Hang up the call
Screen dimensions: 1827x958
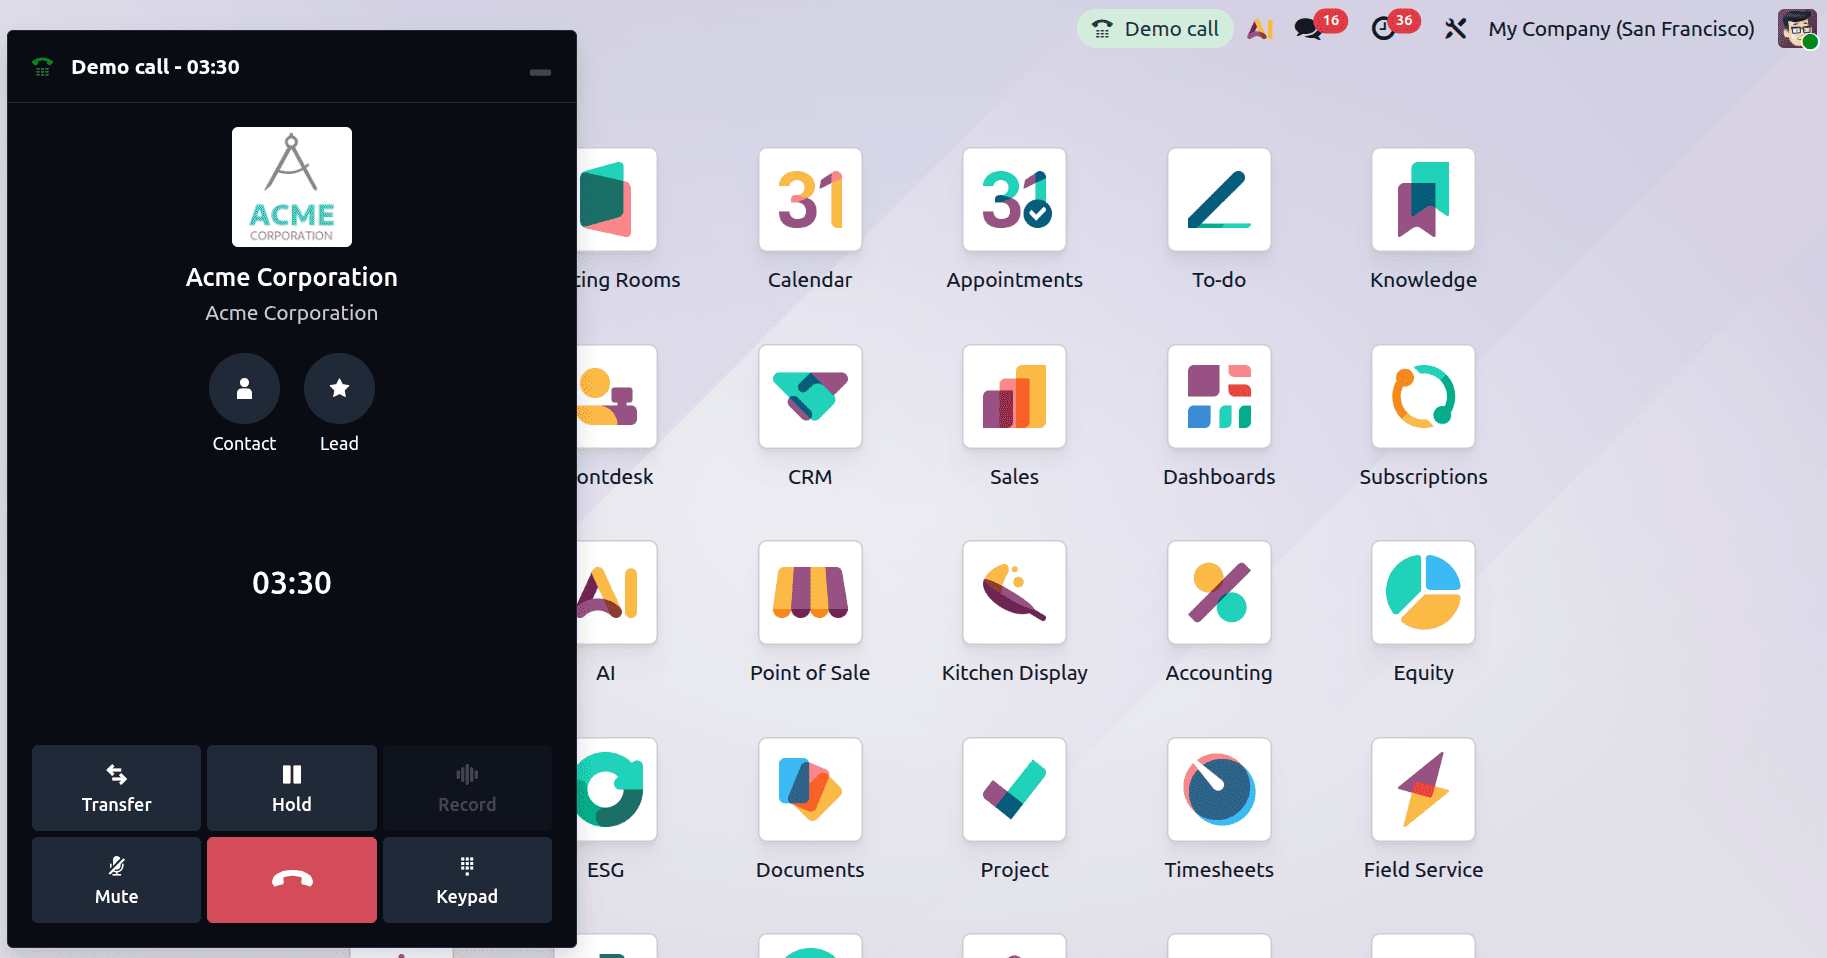coord(291,880)
